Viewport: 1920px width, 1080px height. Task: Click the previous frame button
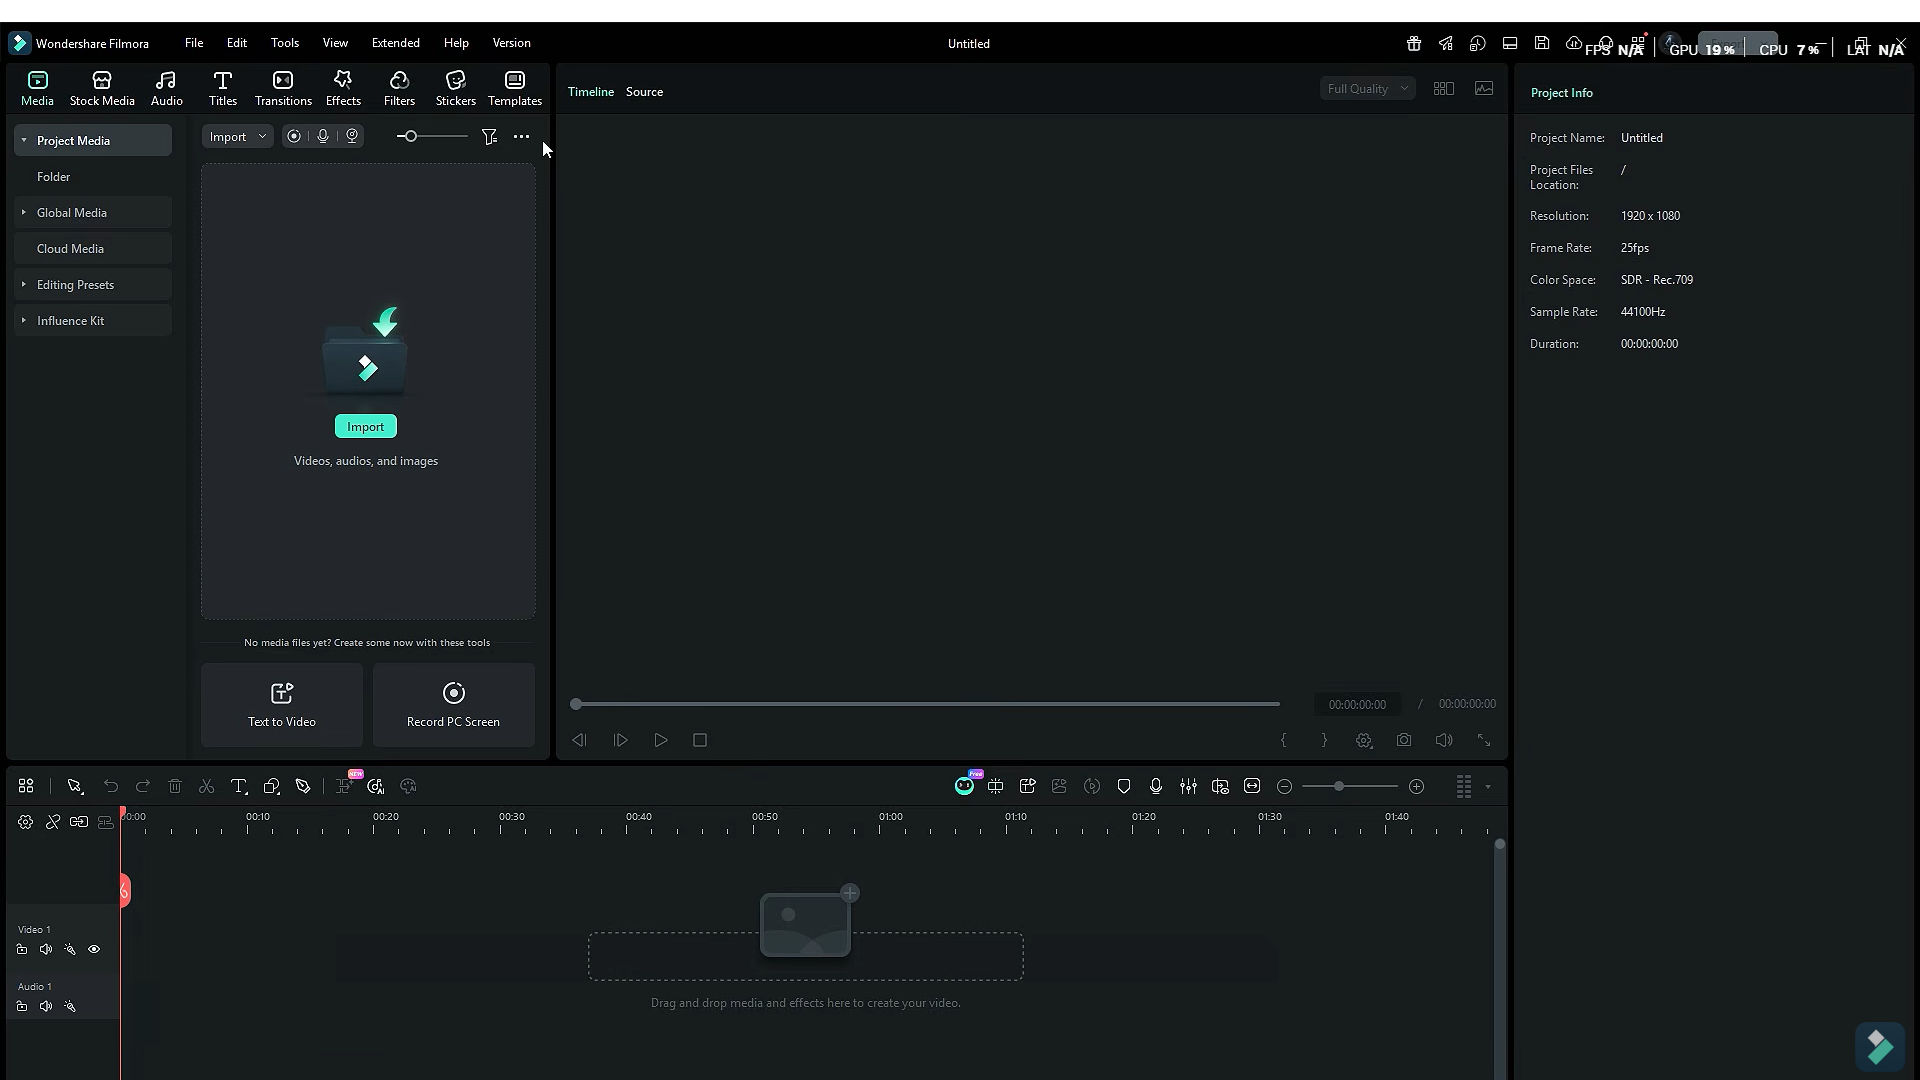coord(579,741)
